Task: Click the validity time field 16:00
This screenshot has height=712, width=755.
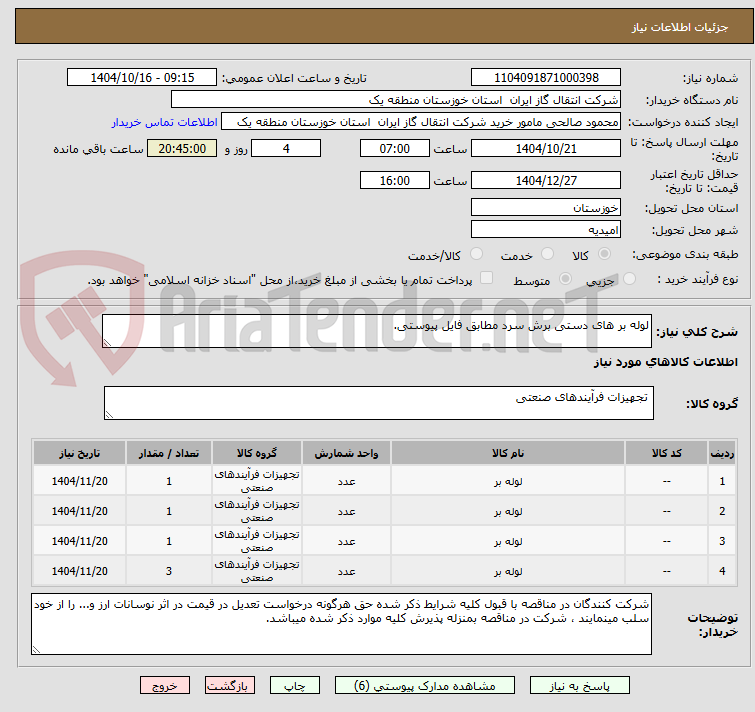Action: coord(394,181)
